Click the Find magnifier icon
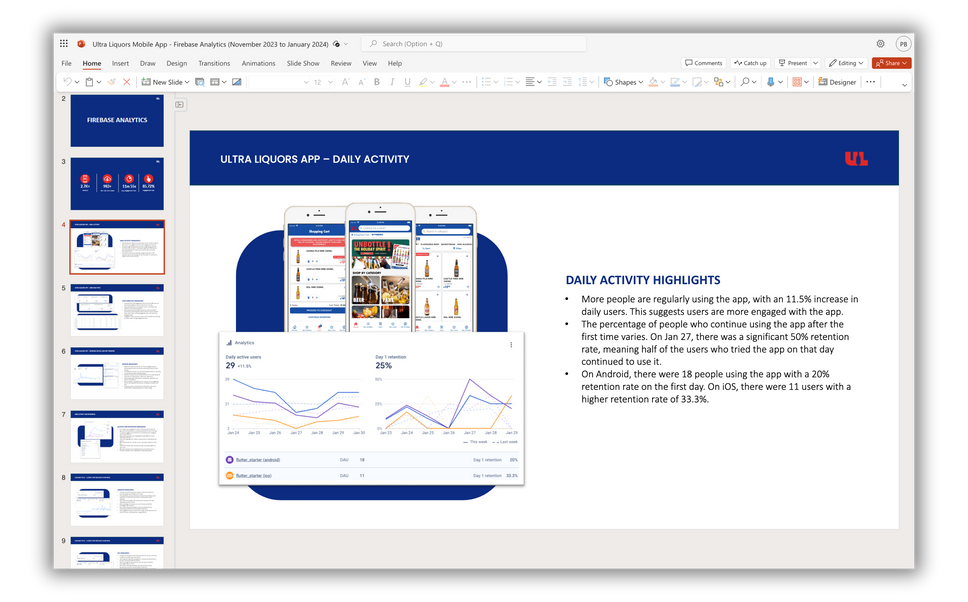 (x=745, y=82)
